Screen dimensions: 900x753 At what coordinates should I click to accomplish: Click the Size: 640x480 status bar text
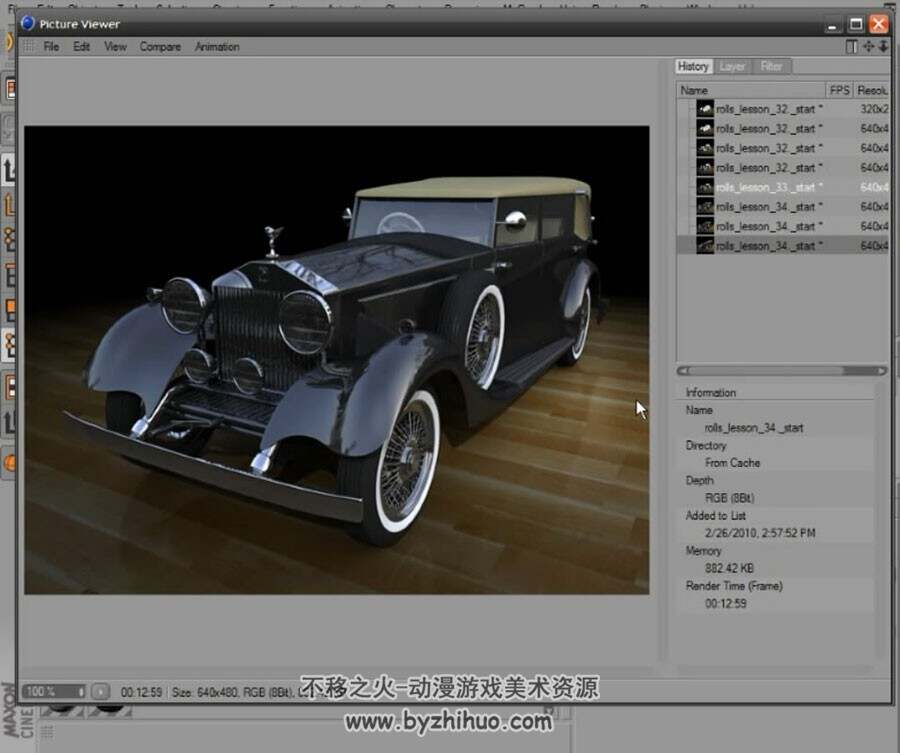[204, 692]
